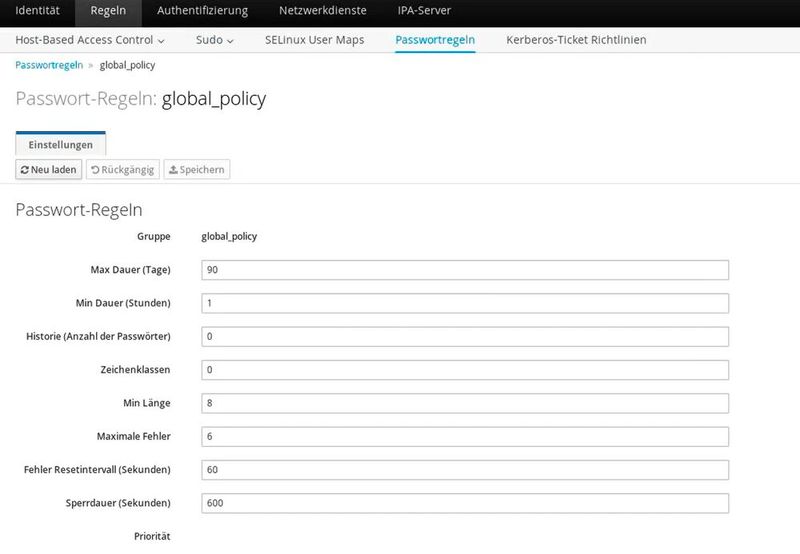Open the Netzwerkdienste menu
Viewport: 800px width, 554px height.
pos(322,11)
